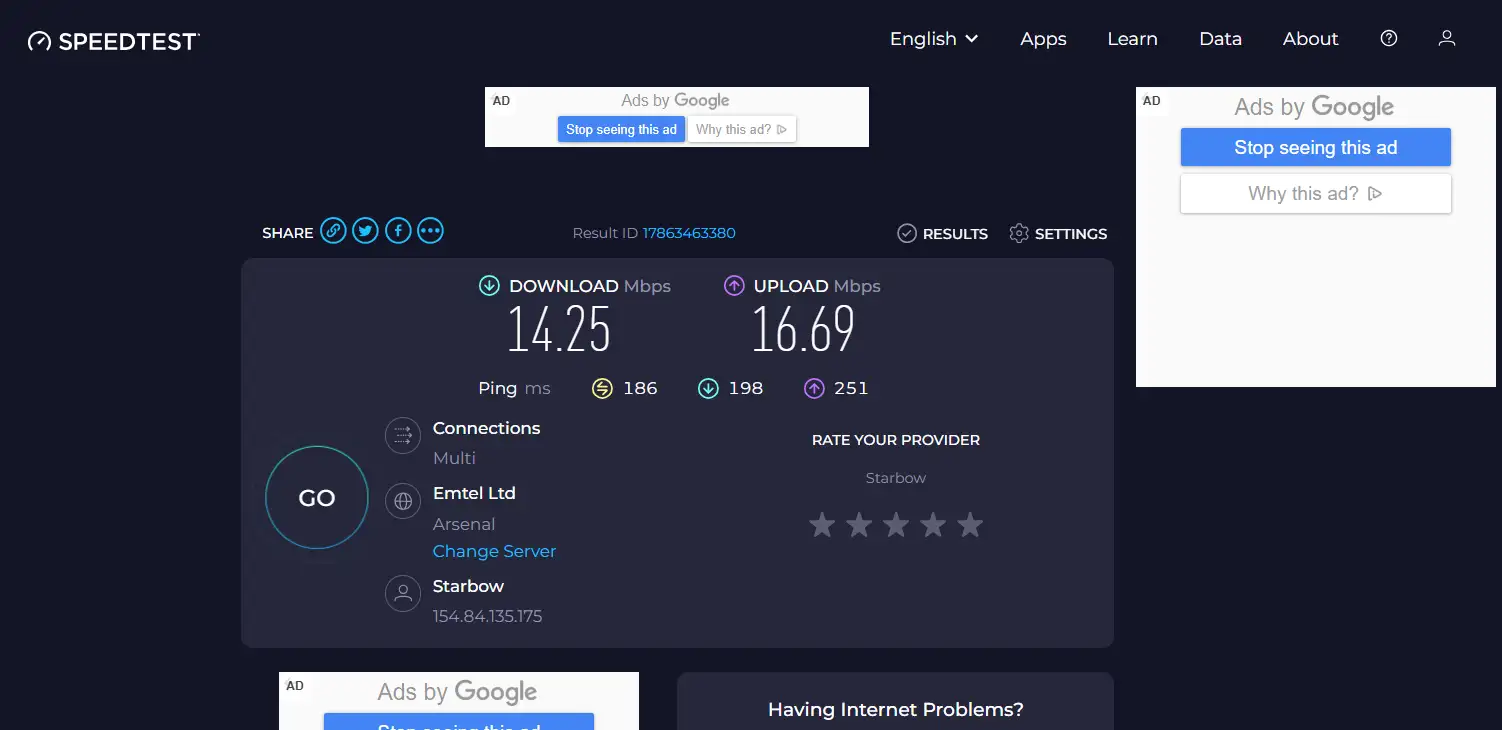Rate provider four stars
The height and width of the screenshot is (730, 1502).
pyautogui.click(x=933, y=525)
